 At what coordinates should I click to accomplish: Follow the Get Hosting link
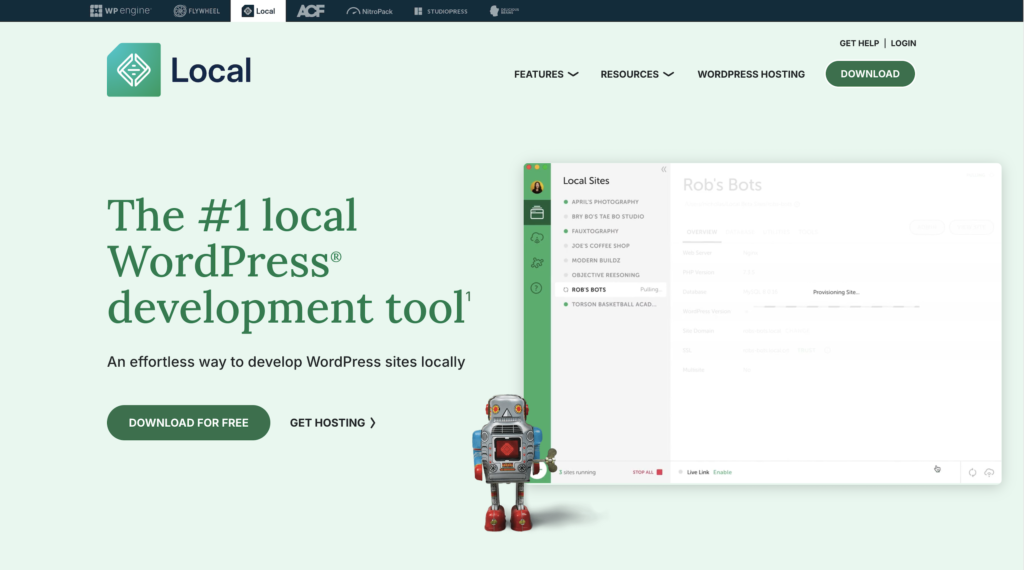(333, 422)
